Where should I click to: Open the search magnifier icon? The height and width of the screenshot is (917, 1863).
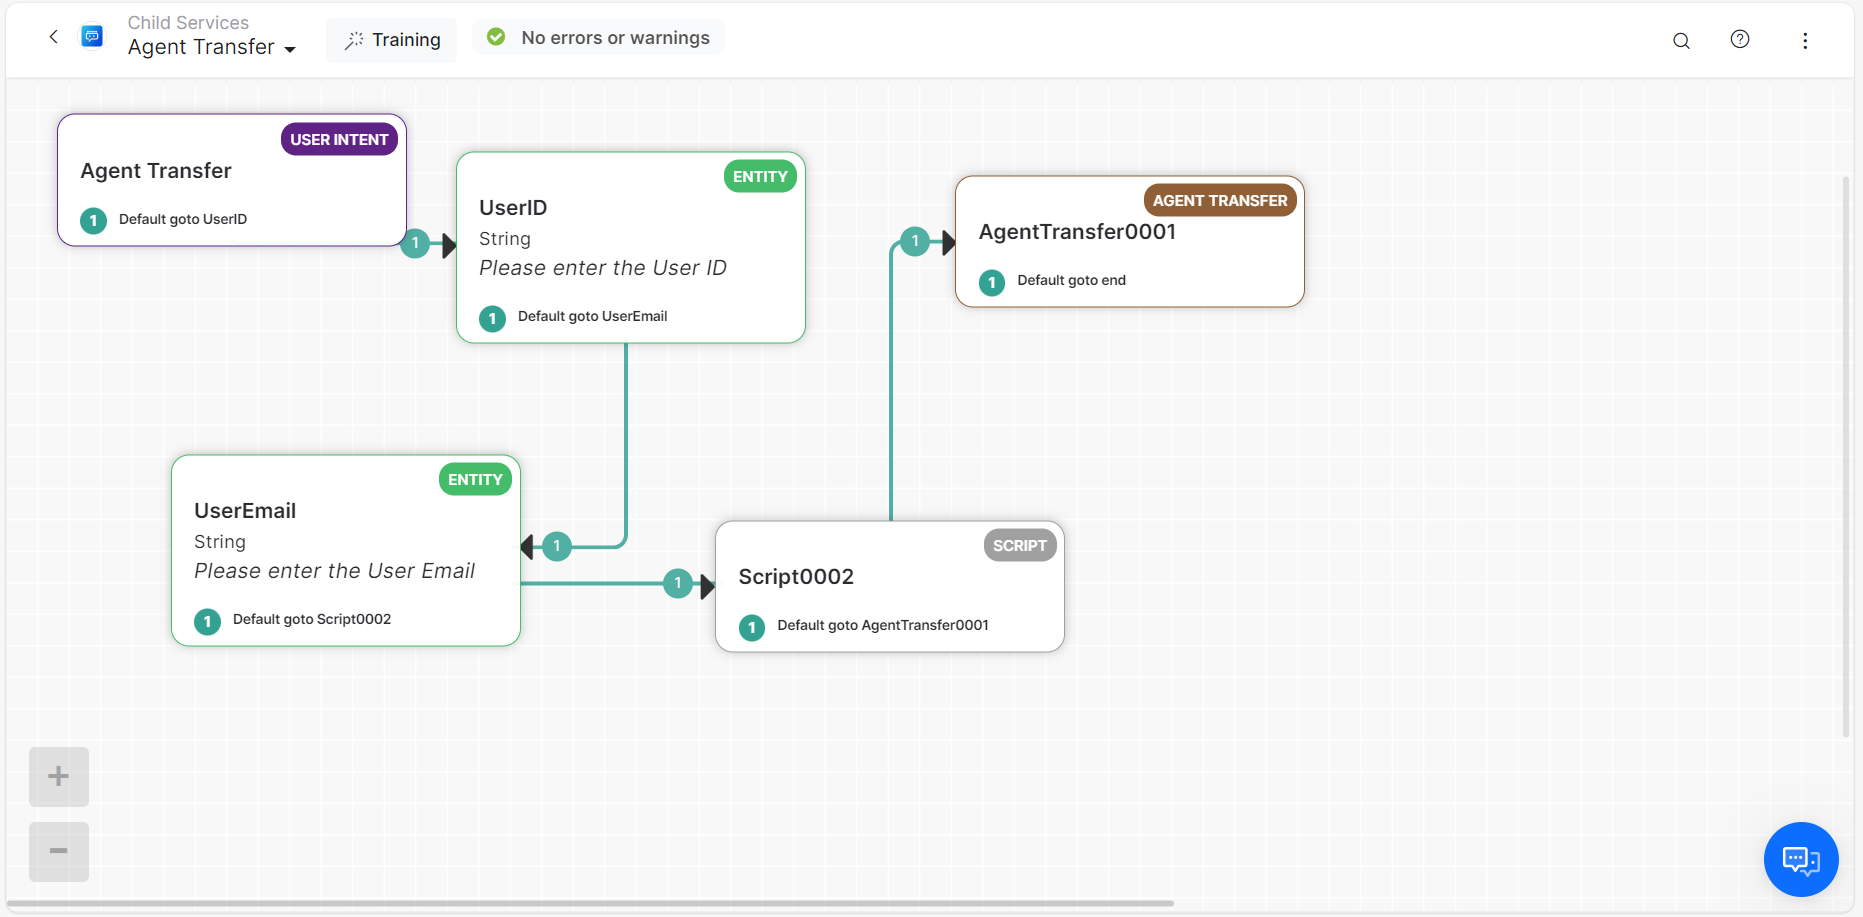point(1681,41)
